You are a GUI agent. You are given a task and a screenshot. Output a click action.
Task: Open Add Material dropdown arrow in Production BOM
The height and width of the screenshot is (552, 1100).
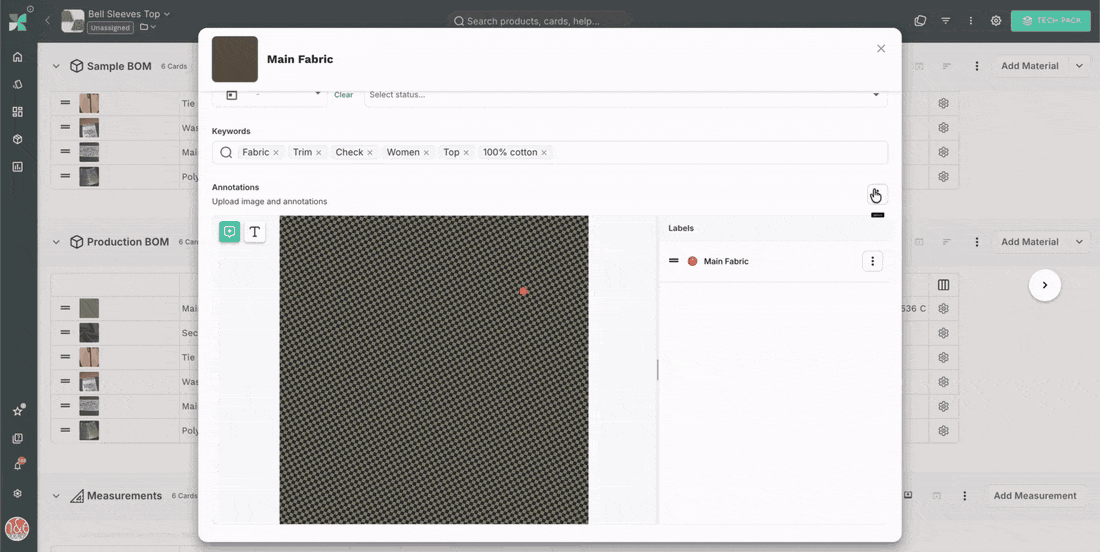point(1079,242)
